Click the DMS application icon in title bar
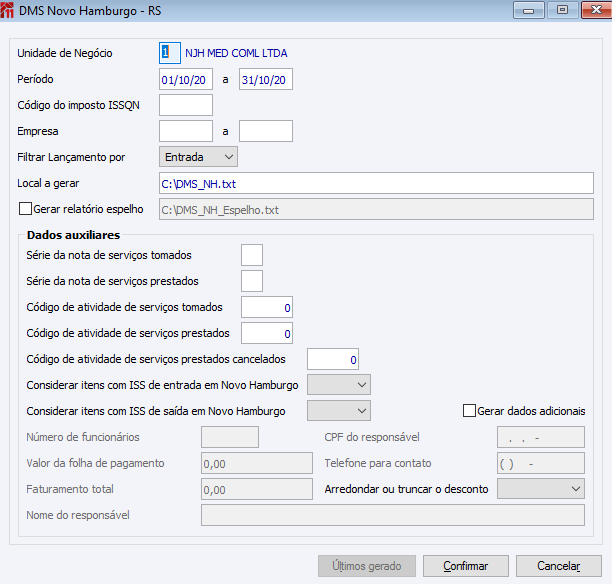 pyautogui.click(x=7, y=10)
